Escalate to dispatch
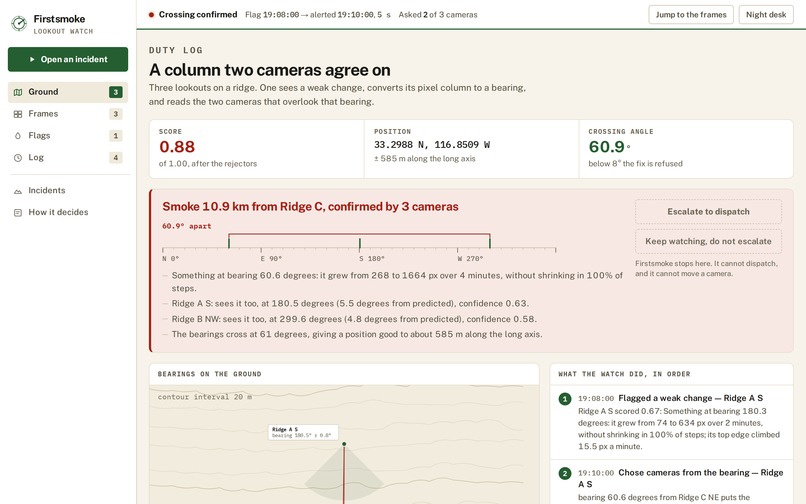 pos(708,211)
